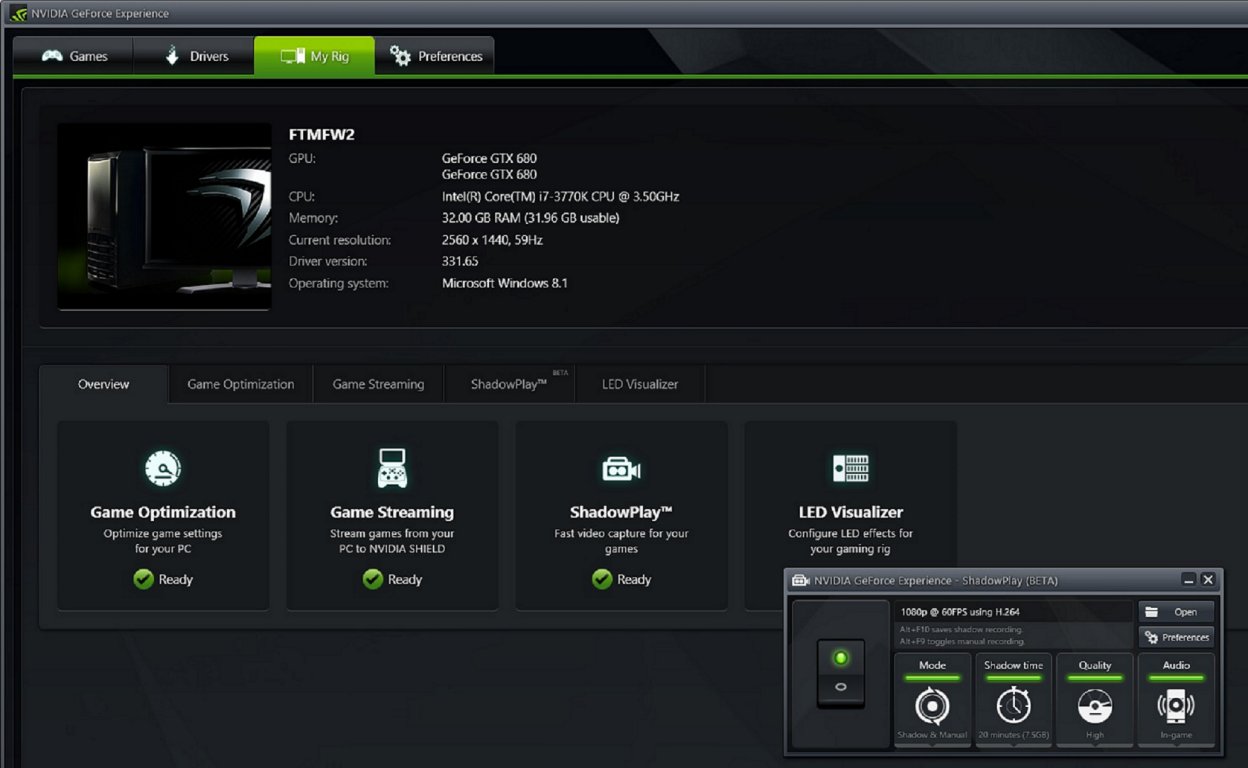
Task: Click the Microsoft Windows 8.1 text
Action: 505,283
